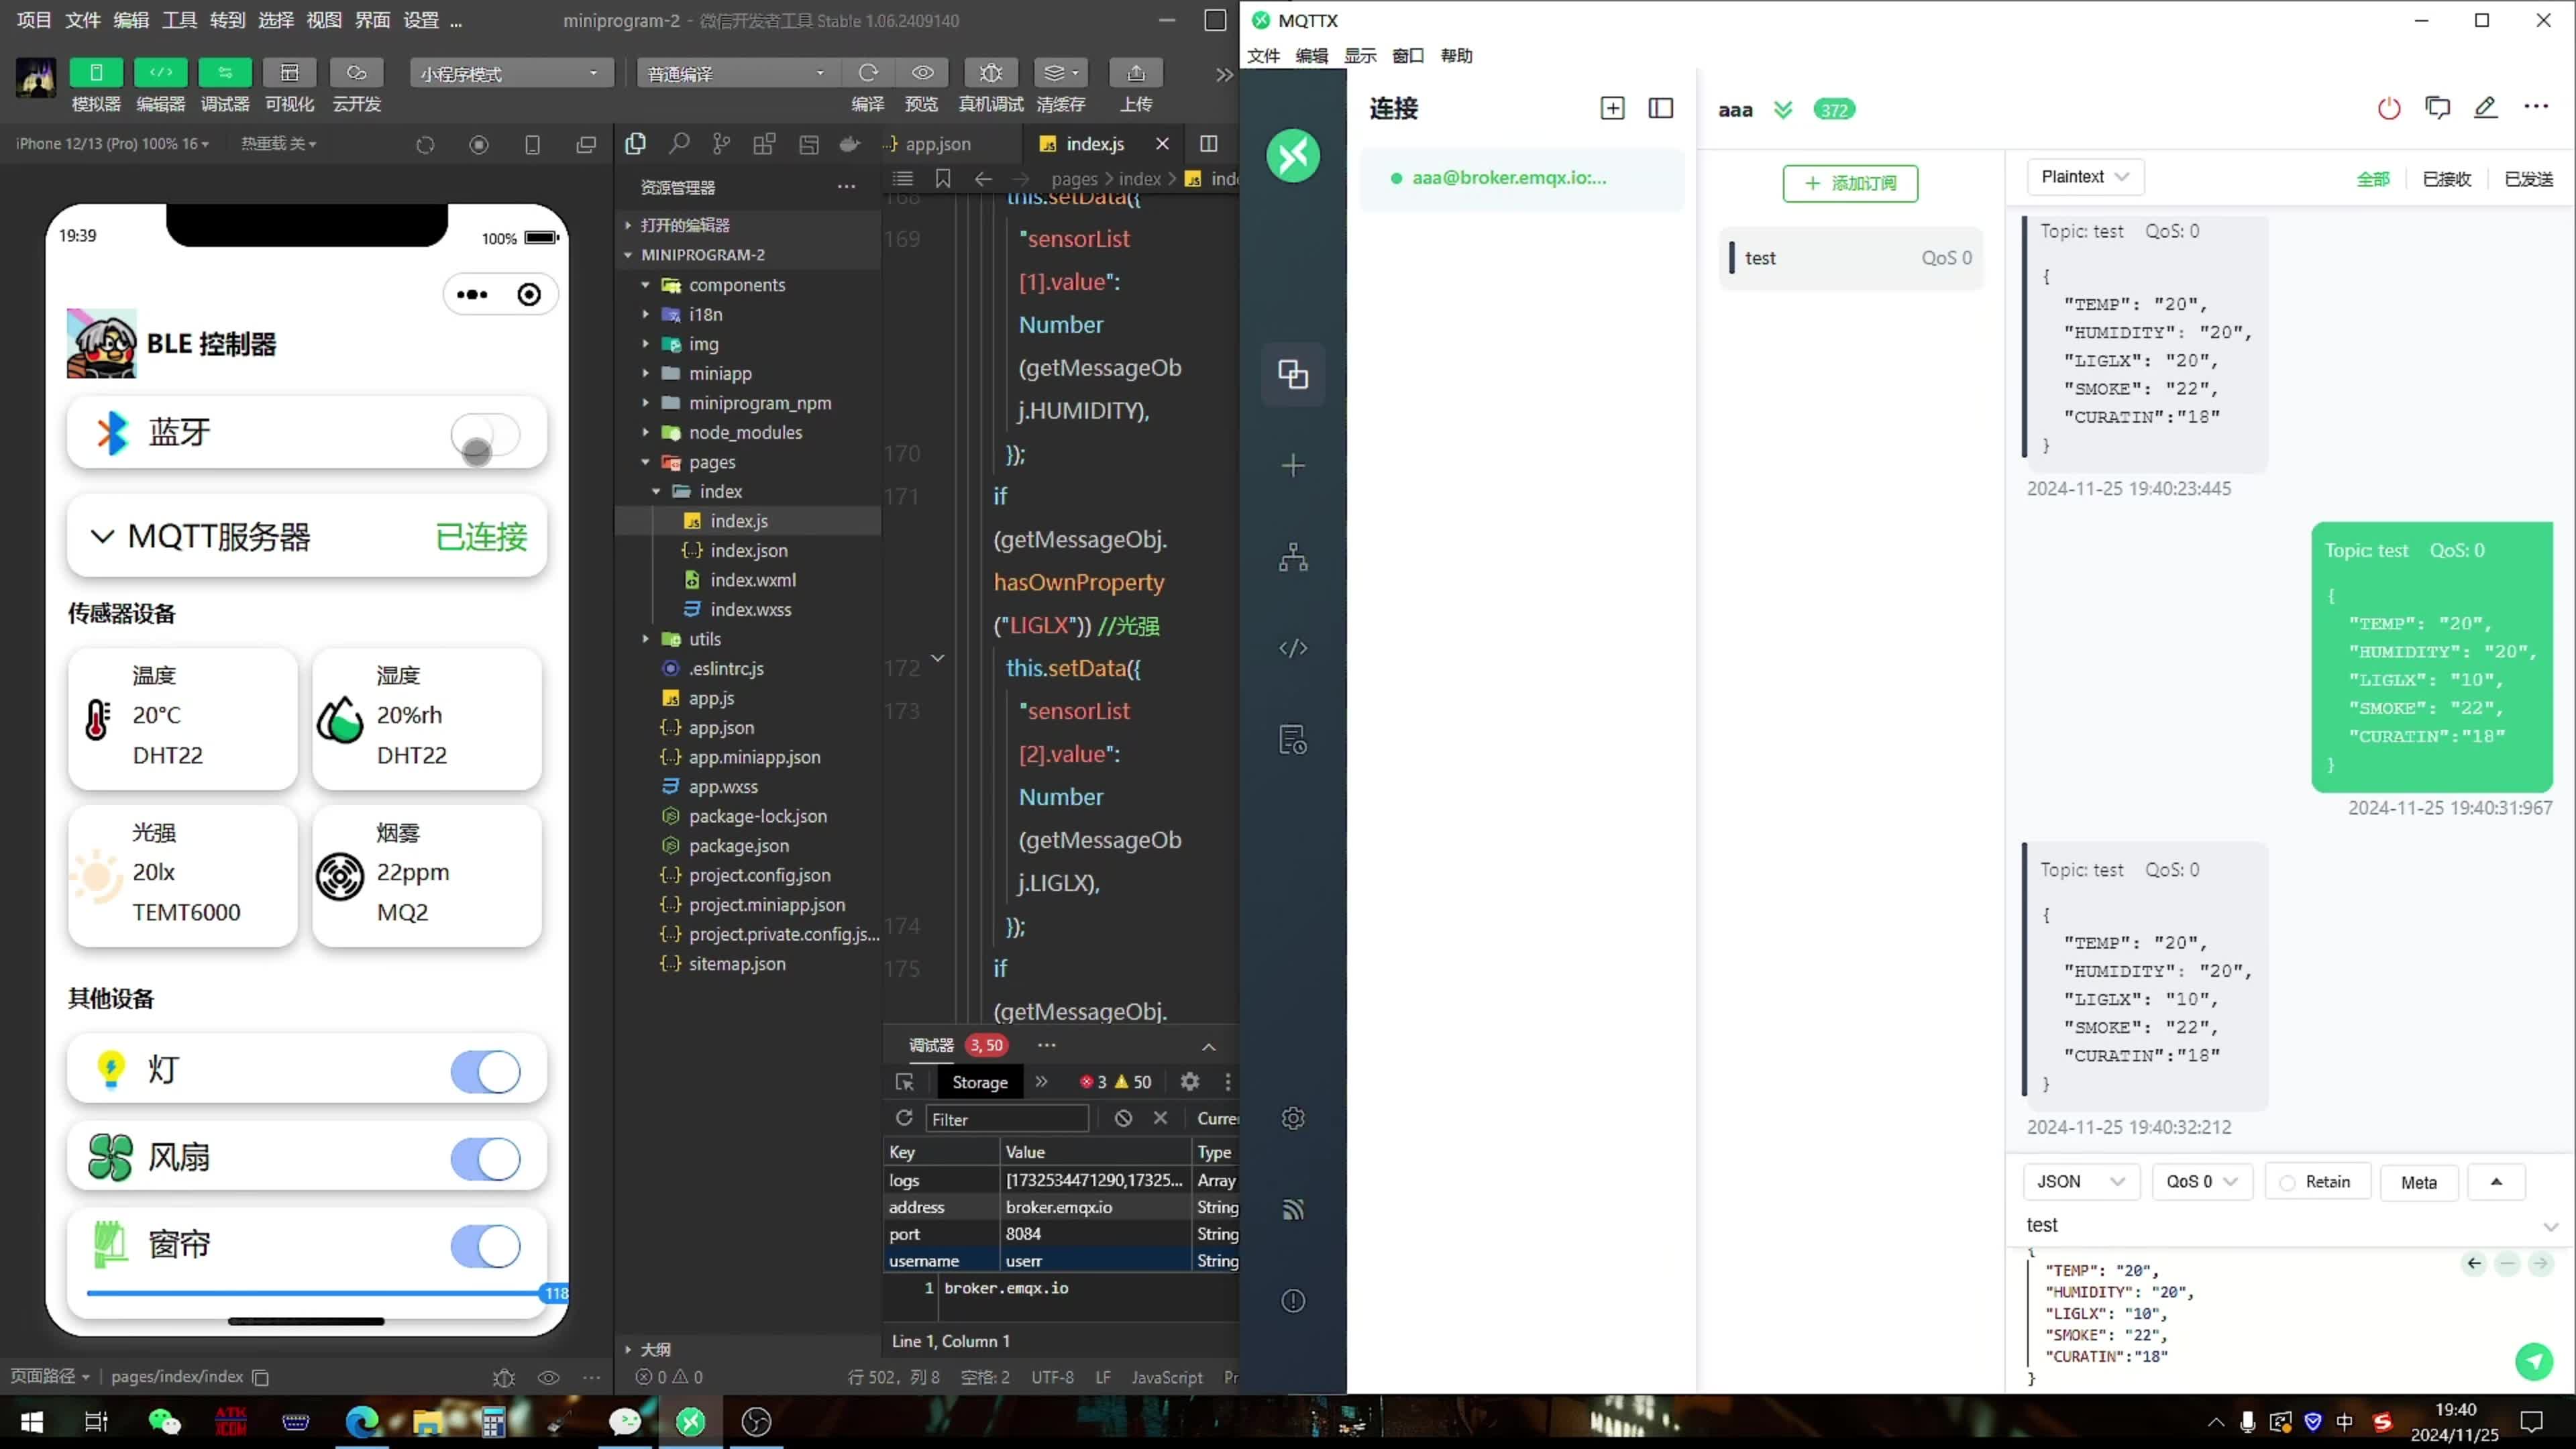Image resolution: width=2576 pixels, height=1449 pixels.
Task: Open the visualization (可视化) tool
Action: [x=289, y=72]
